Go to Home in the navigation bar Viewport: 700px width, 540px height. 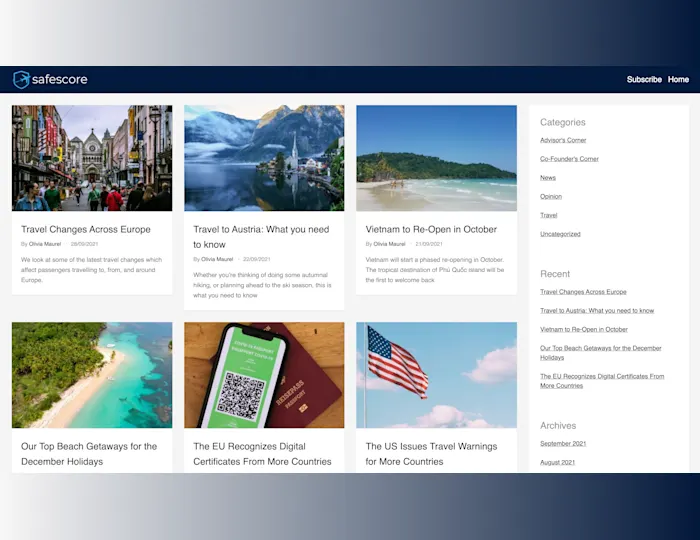pyautogui.click(x=678, y=79)
